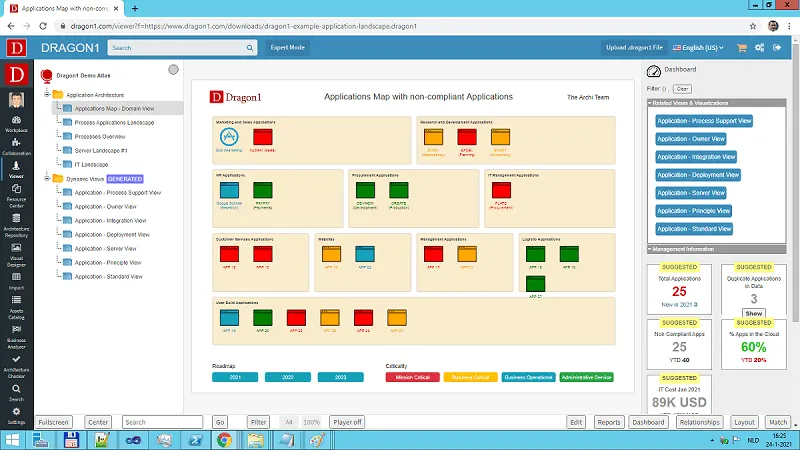
Task: Click Application - Owner View dashboard button
Action: (x=691, y=139)
